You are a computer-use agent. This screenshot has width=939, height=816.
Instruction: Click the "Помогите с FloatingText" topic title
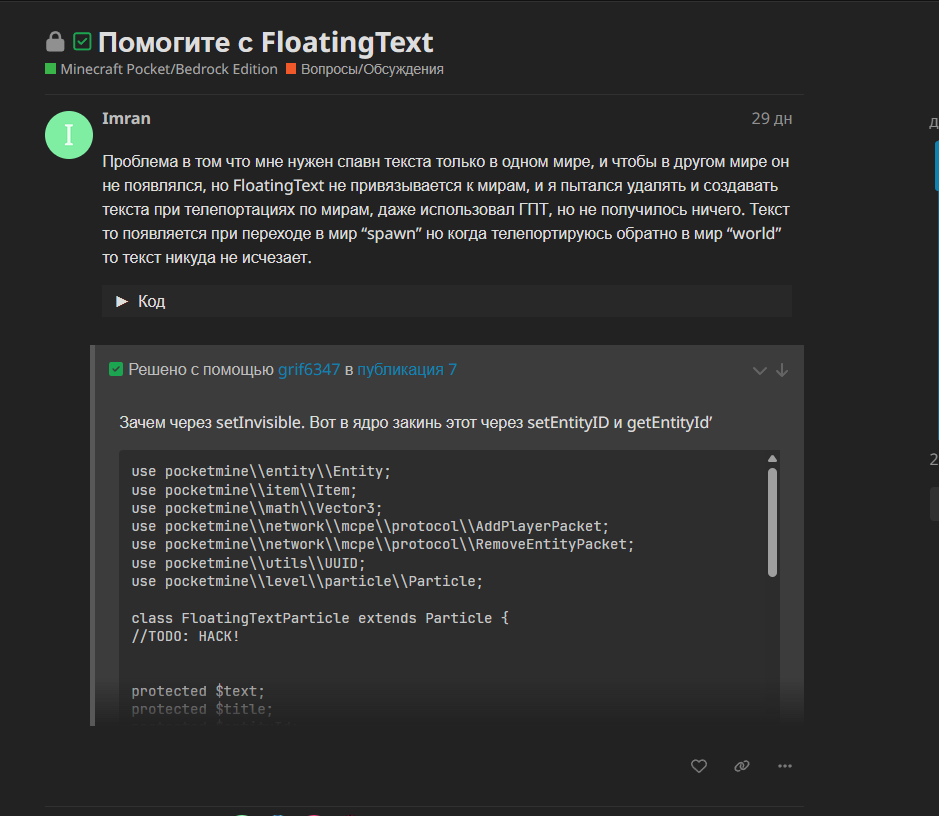266,42
